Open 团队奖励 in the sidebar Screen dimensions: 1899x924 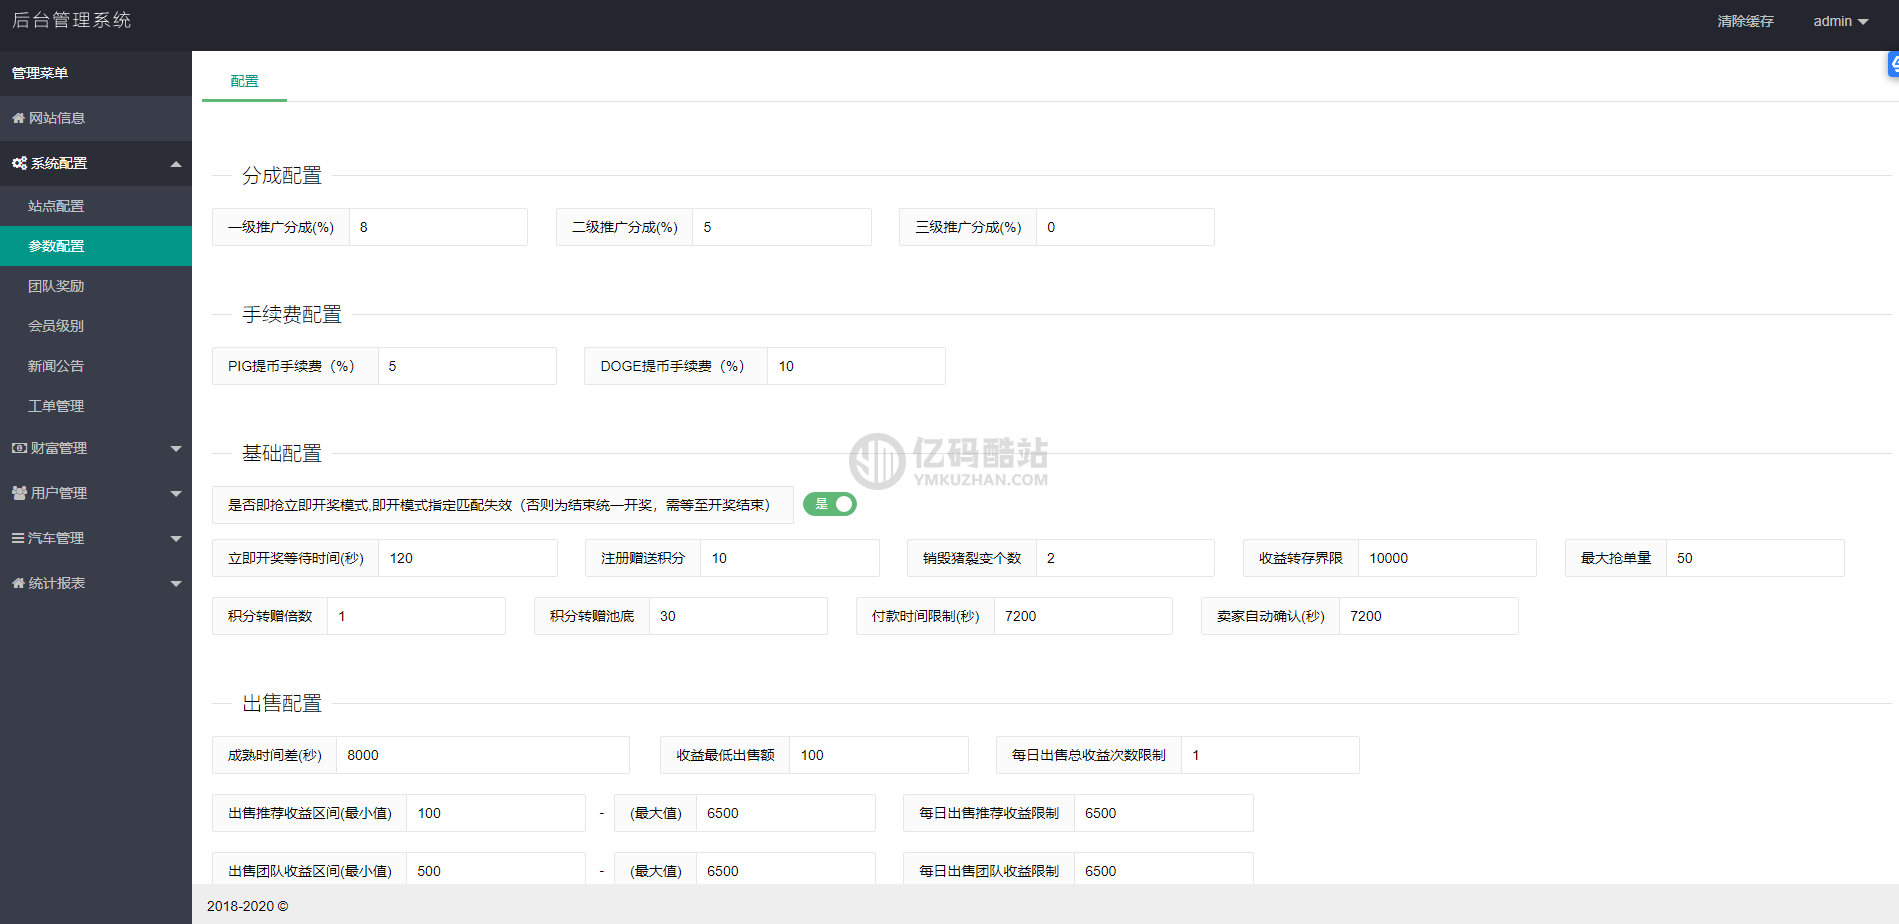[96, 286]
